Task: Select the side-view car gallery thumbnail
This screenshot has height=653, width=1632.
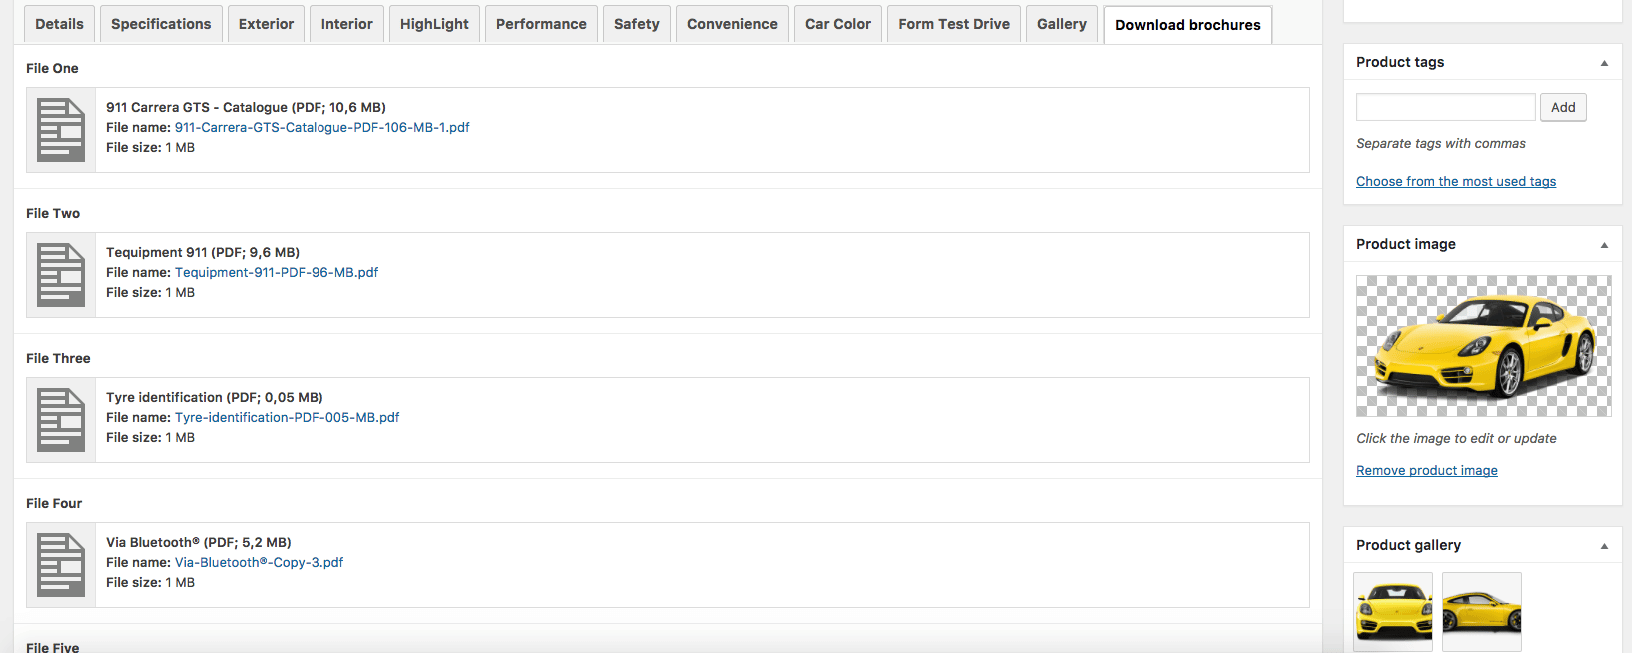Action: pos(1482,612)
